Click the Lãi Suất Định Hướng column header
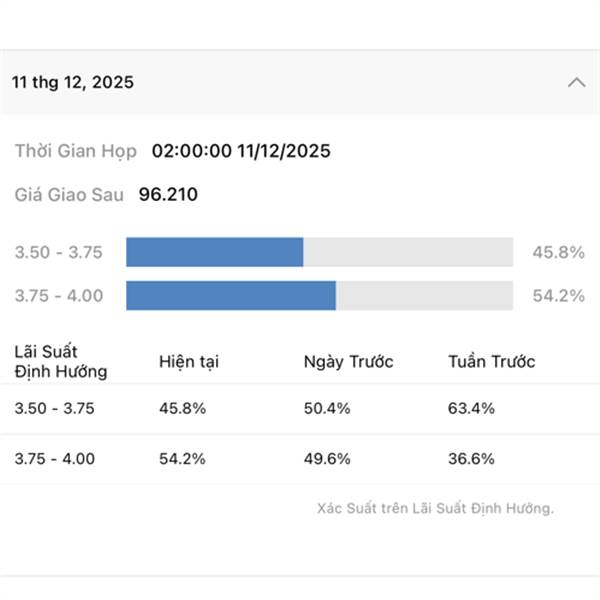The image size is (600, 600). coord(61,362)
